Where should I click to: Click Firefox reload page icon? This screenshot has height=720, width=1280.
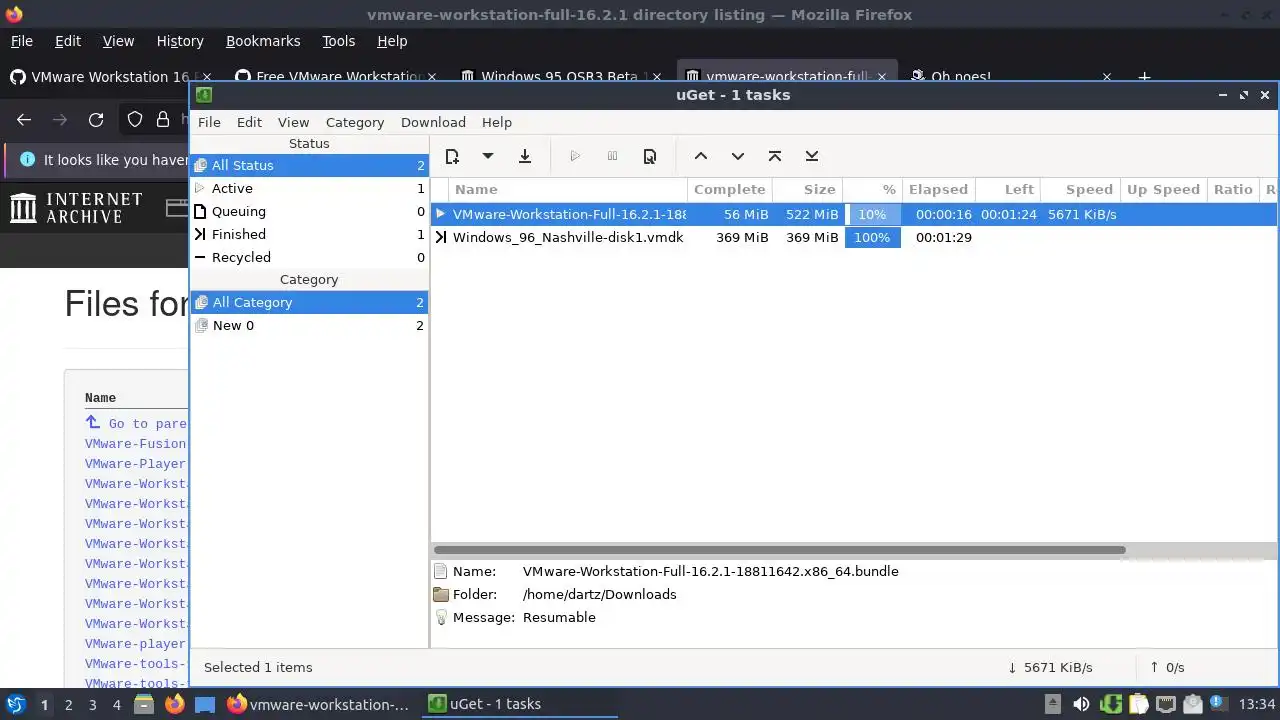(x=96, y=120)
